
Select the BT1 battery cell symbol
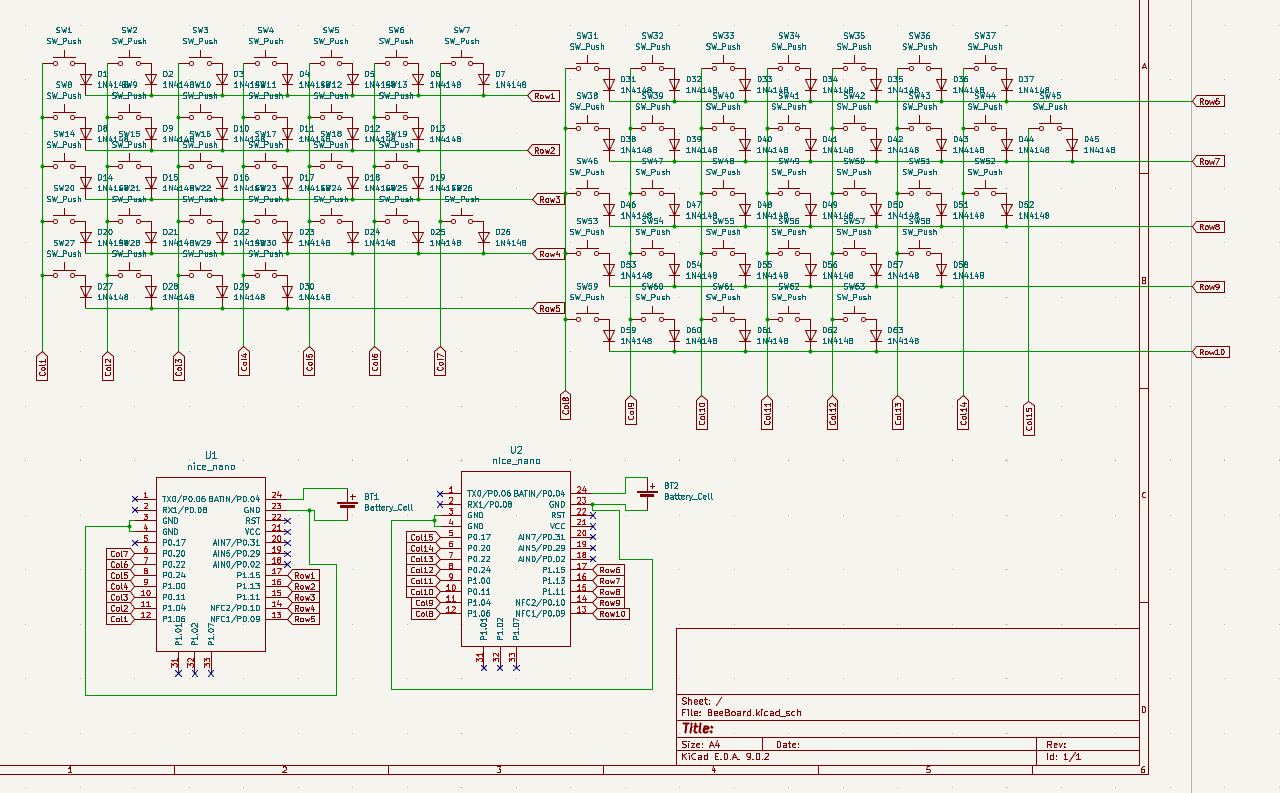coord(347,502)
